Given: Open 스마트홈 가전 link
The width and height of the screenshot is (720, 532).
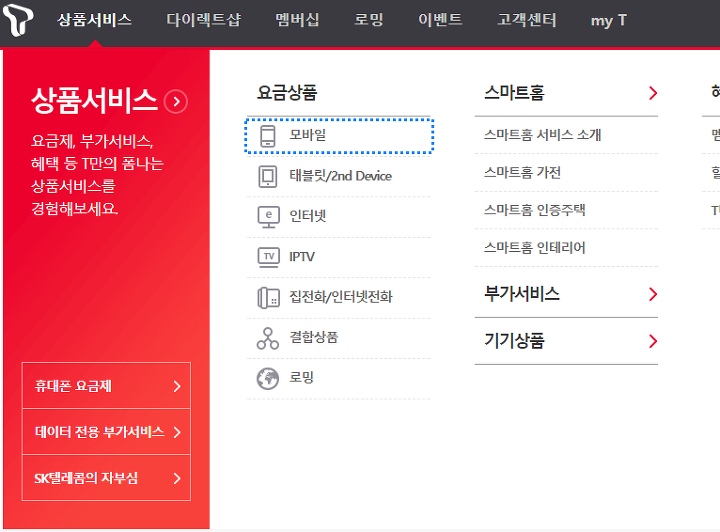Looking at the screenshot, I should (x=523, y=173).
